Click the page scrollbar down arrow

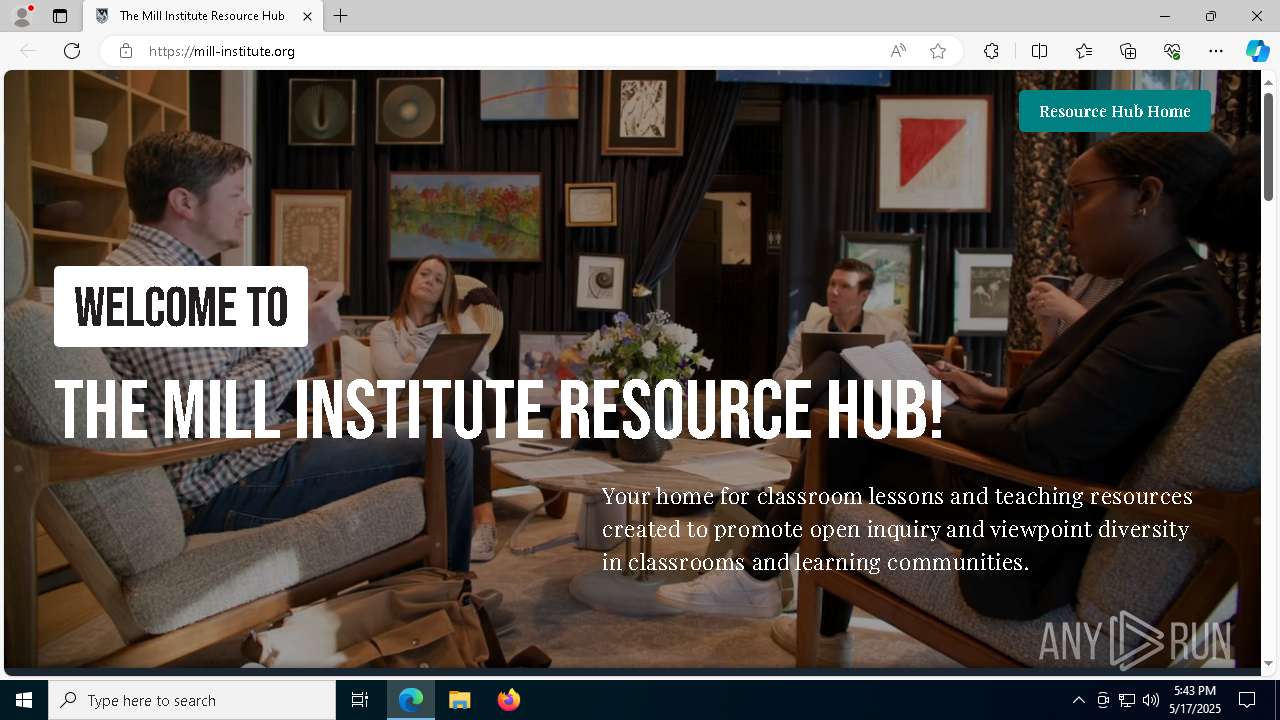1269,663
